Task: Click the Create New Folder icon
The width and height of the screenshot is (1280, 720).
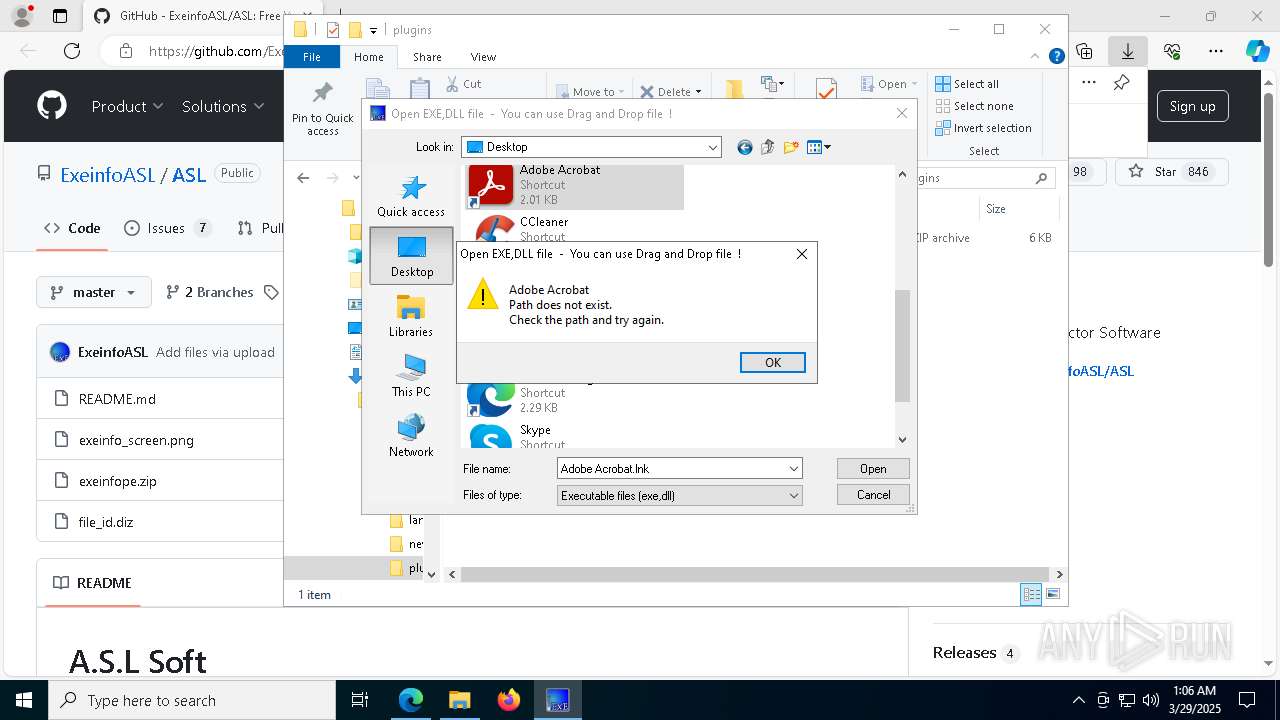Action: [x=791, y=148]
